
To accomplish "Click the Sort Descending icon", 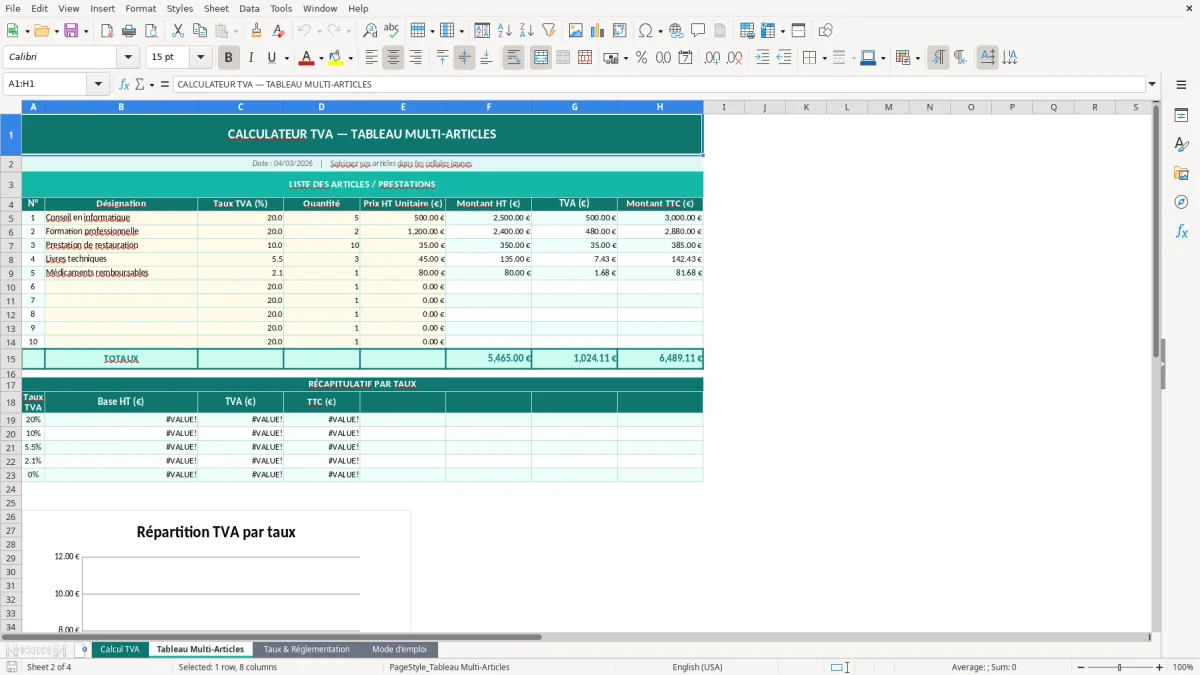I will pyautogui.click(x=527, y=31).
